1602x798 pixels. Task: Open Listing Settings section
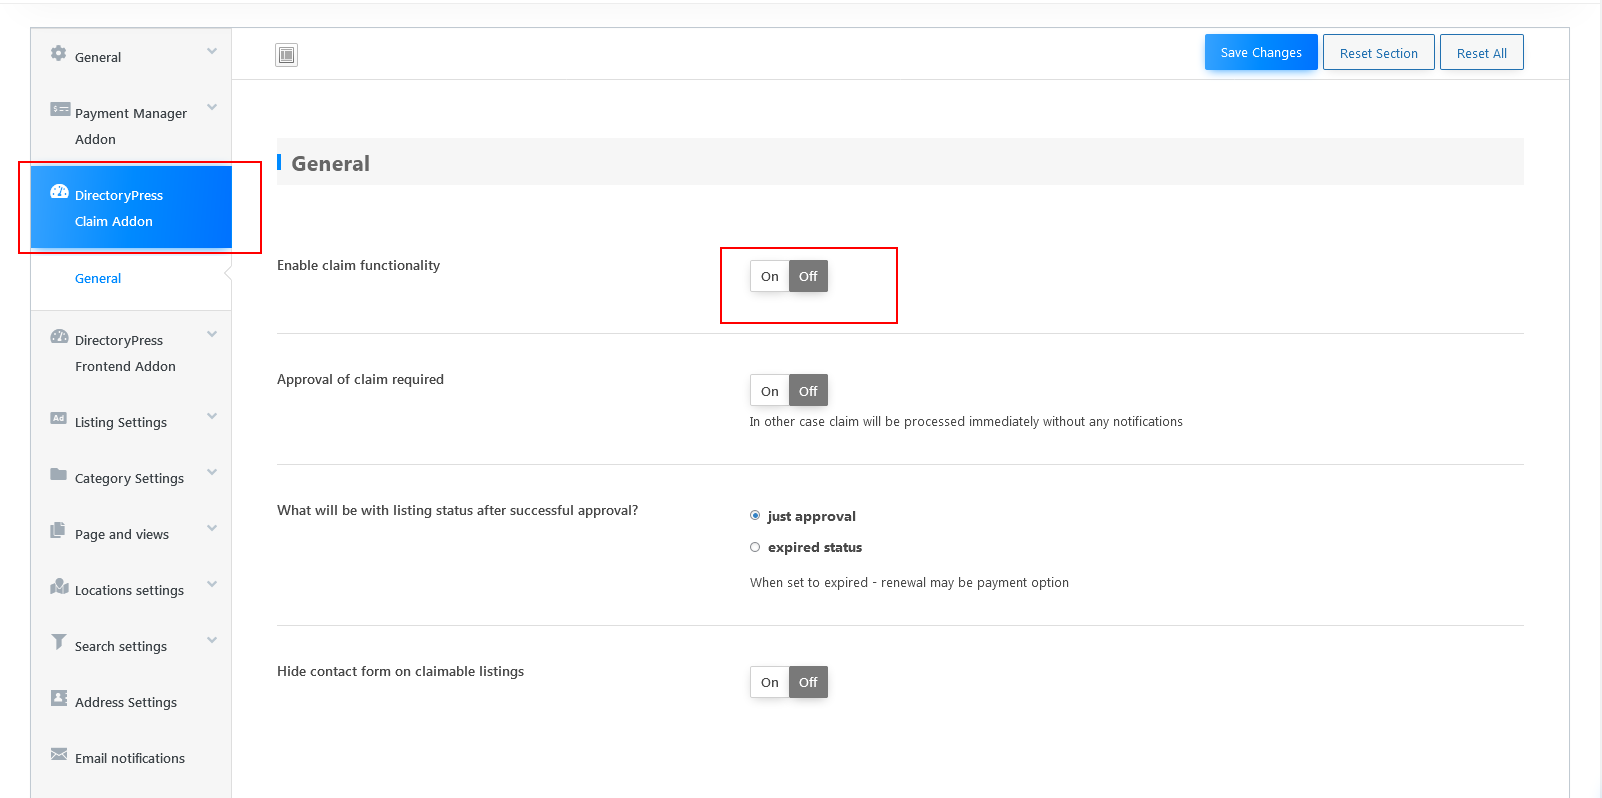[x=131, y=421]
